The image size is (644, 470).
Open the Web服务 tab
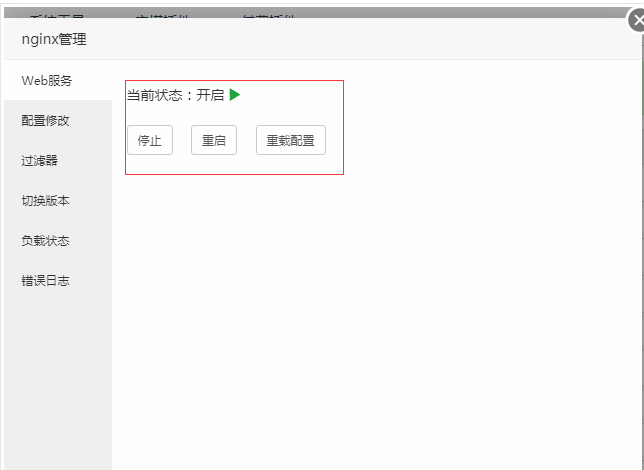58,81
